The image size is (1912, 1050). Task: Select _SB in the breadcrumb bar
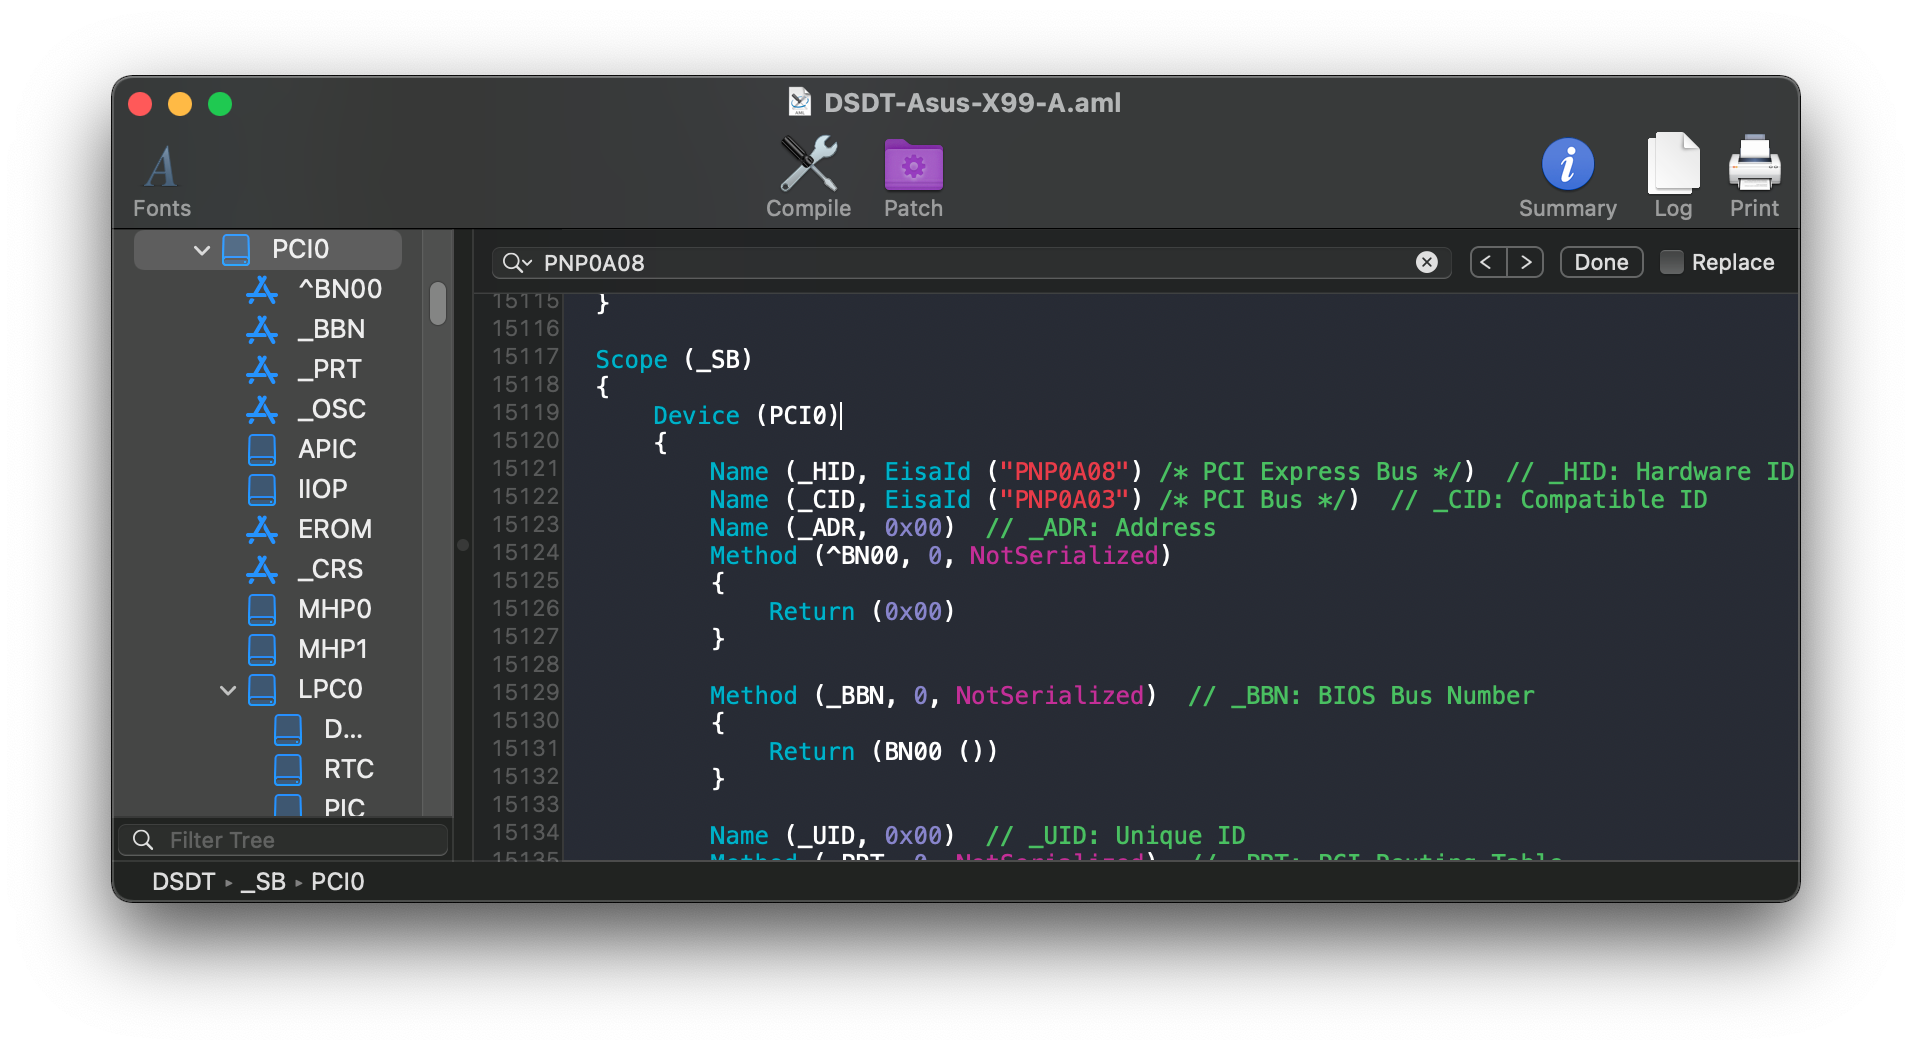pyautogui.click(x=263, y=881)
